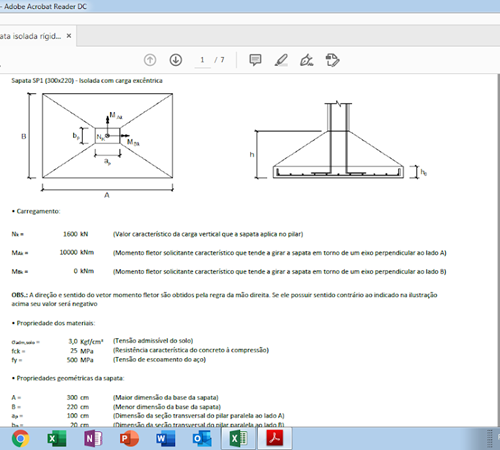The image size is (500, 450).
Task: Select Adobe Acrobat Reader in the taskbar
Action: tap(275, 438)
